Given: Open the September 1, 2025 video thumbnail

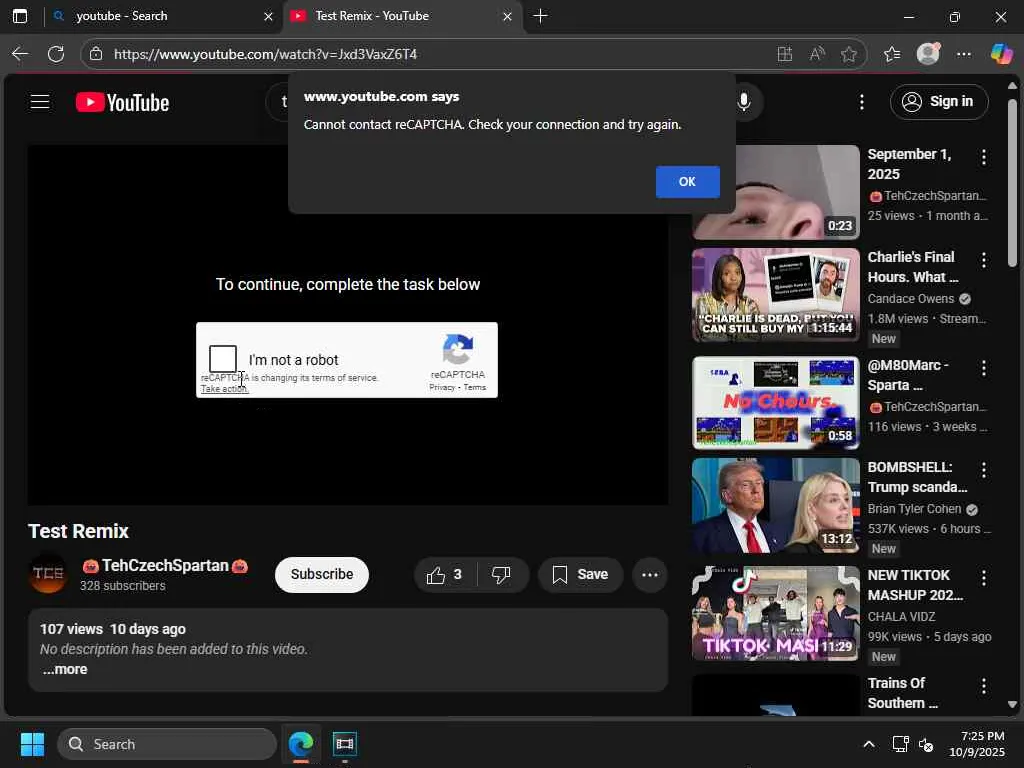Looking at the screenshot, I should [776, 192].
